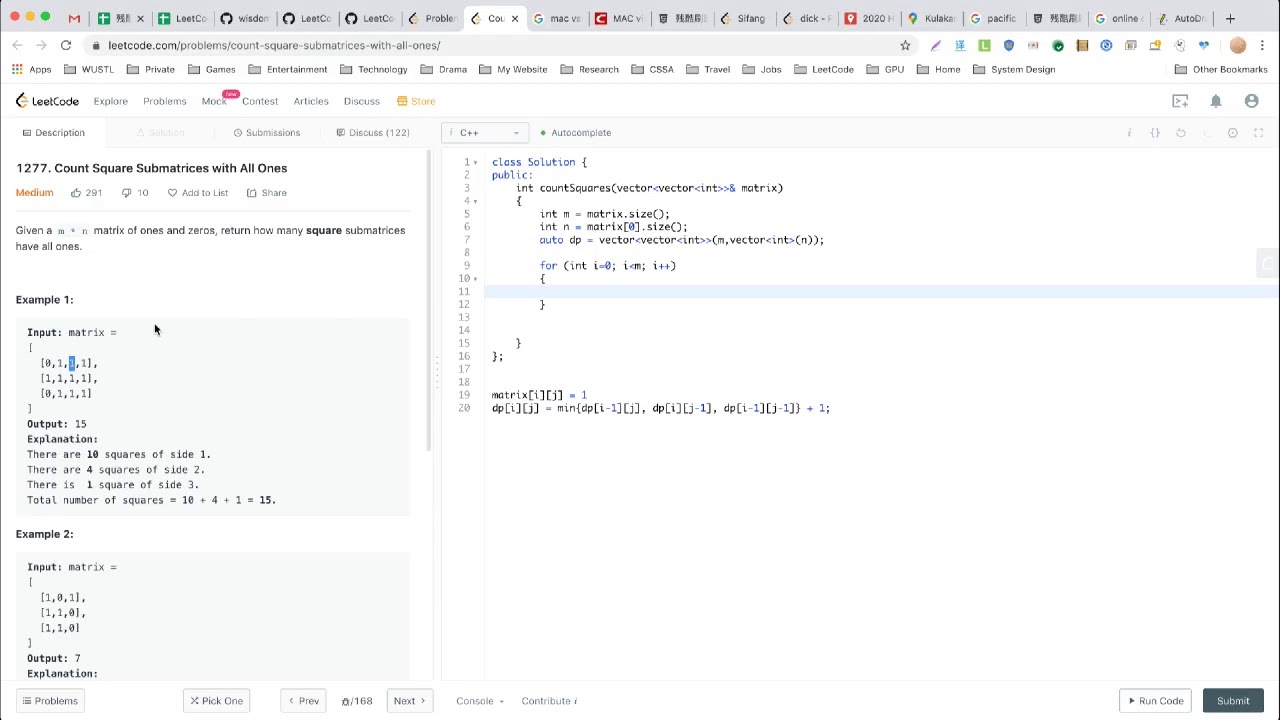
Task: Open the System Design bookmarks folder
Action: click(x=1013, y=69)
